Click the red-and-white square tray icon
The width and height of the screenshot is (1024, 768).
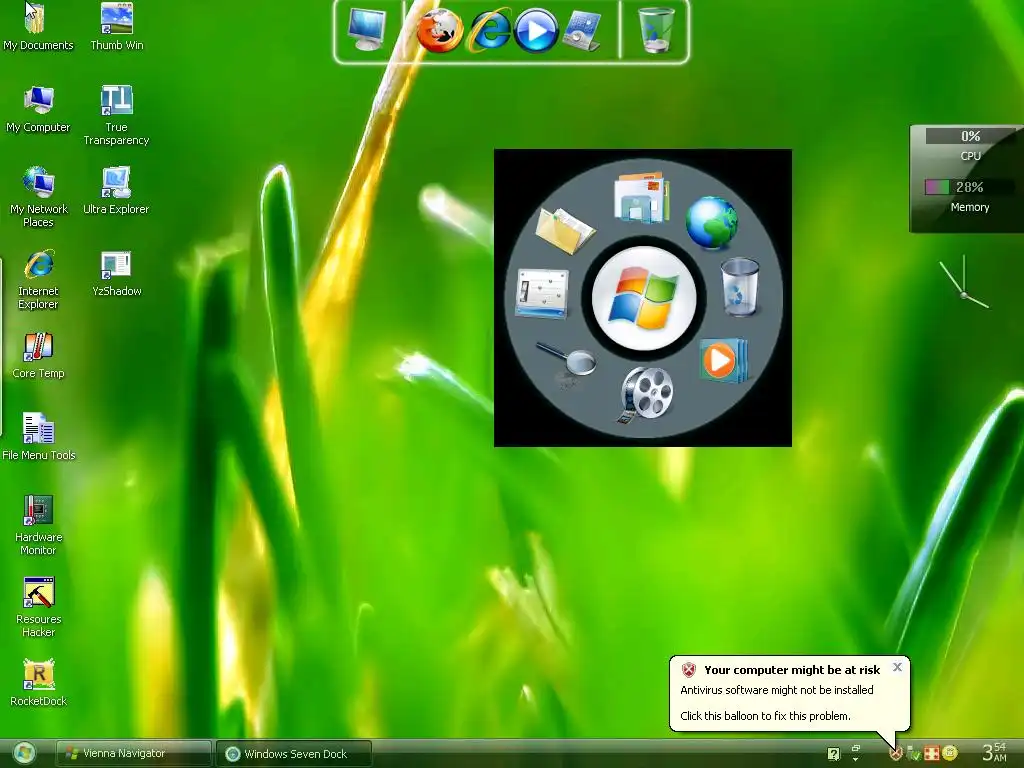pos(932,754)
